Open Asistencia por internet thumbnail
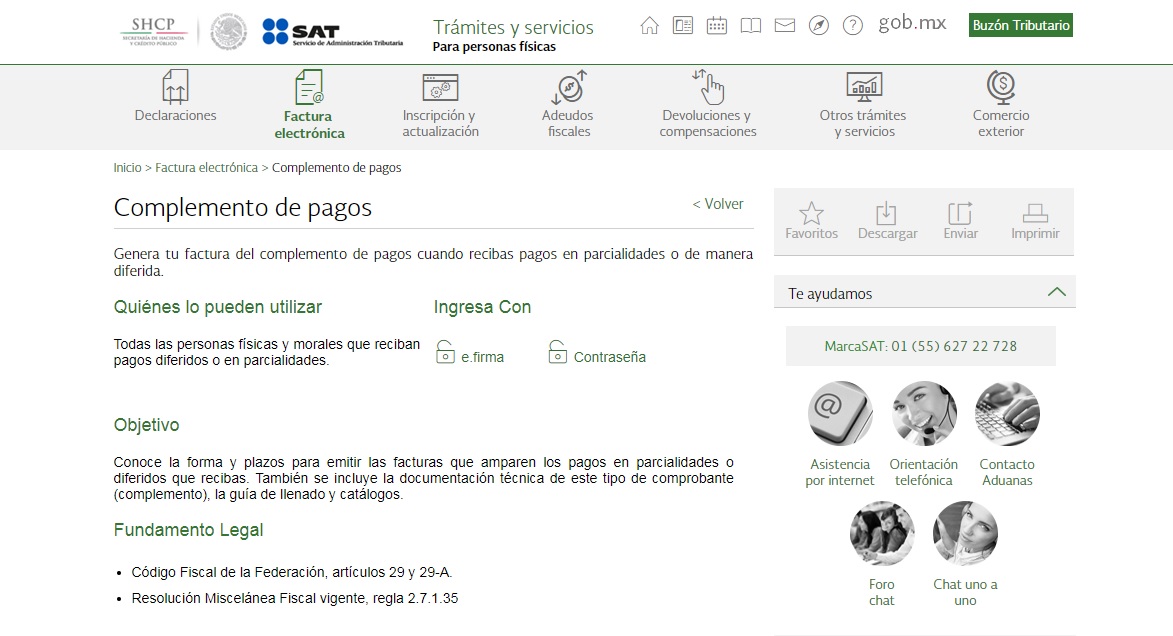This screenshot has width=1173, height=636. [840, 414]
